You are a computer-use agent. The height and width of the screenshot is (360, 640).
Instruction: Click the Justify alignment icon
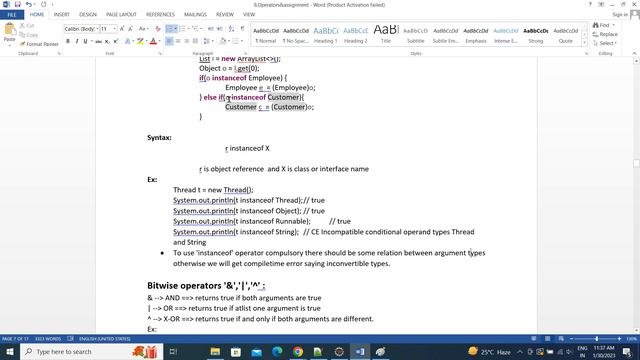pyautogui.click(x=195, y=41)
